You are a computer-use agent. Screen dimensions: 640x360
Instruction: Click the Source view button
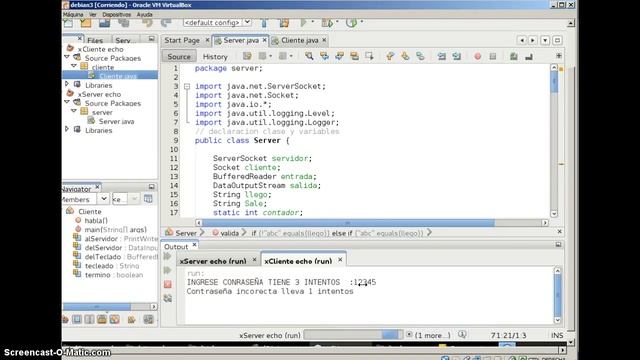(x=179, y=56)
